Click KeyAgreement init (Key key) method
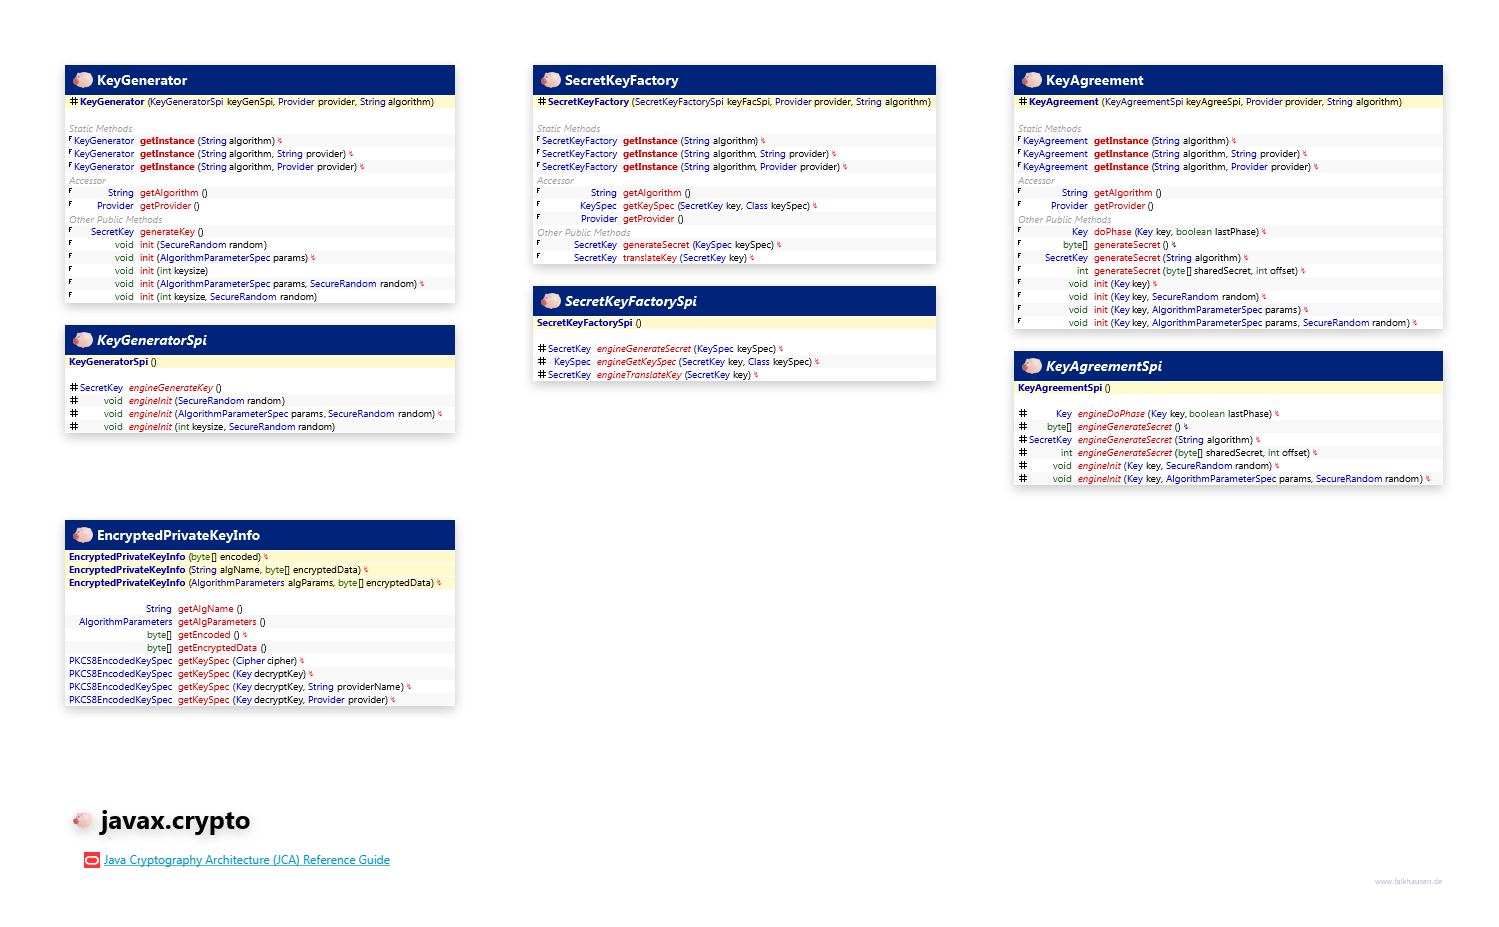Image resolution: width=1499 pixels, height=927 pixels. pyautogui.click(x=1228, y=284)
